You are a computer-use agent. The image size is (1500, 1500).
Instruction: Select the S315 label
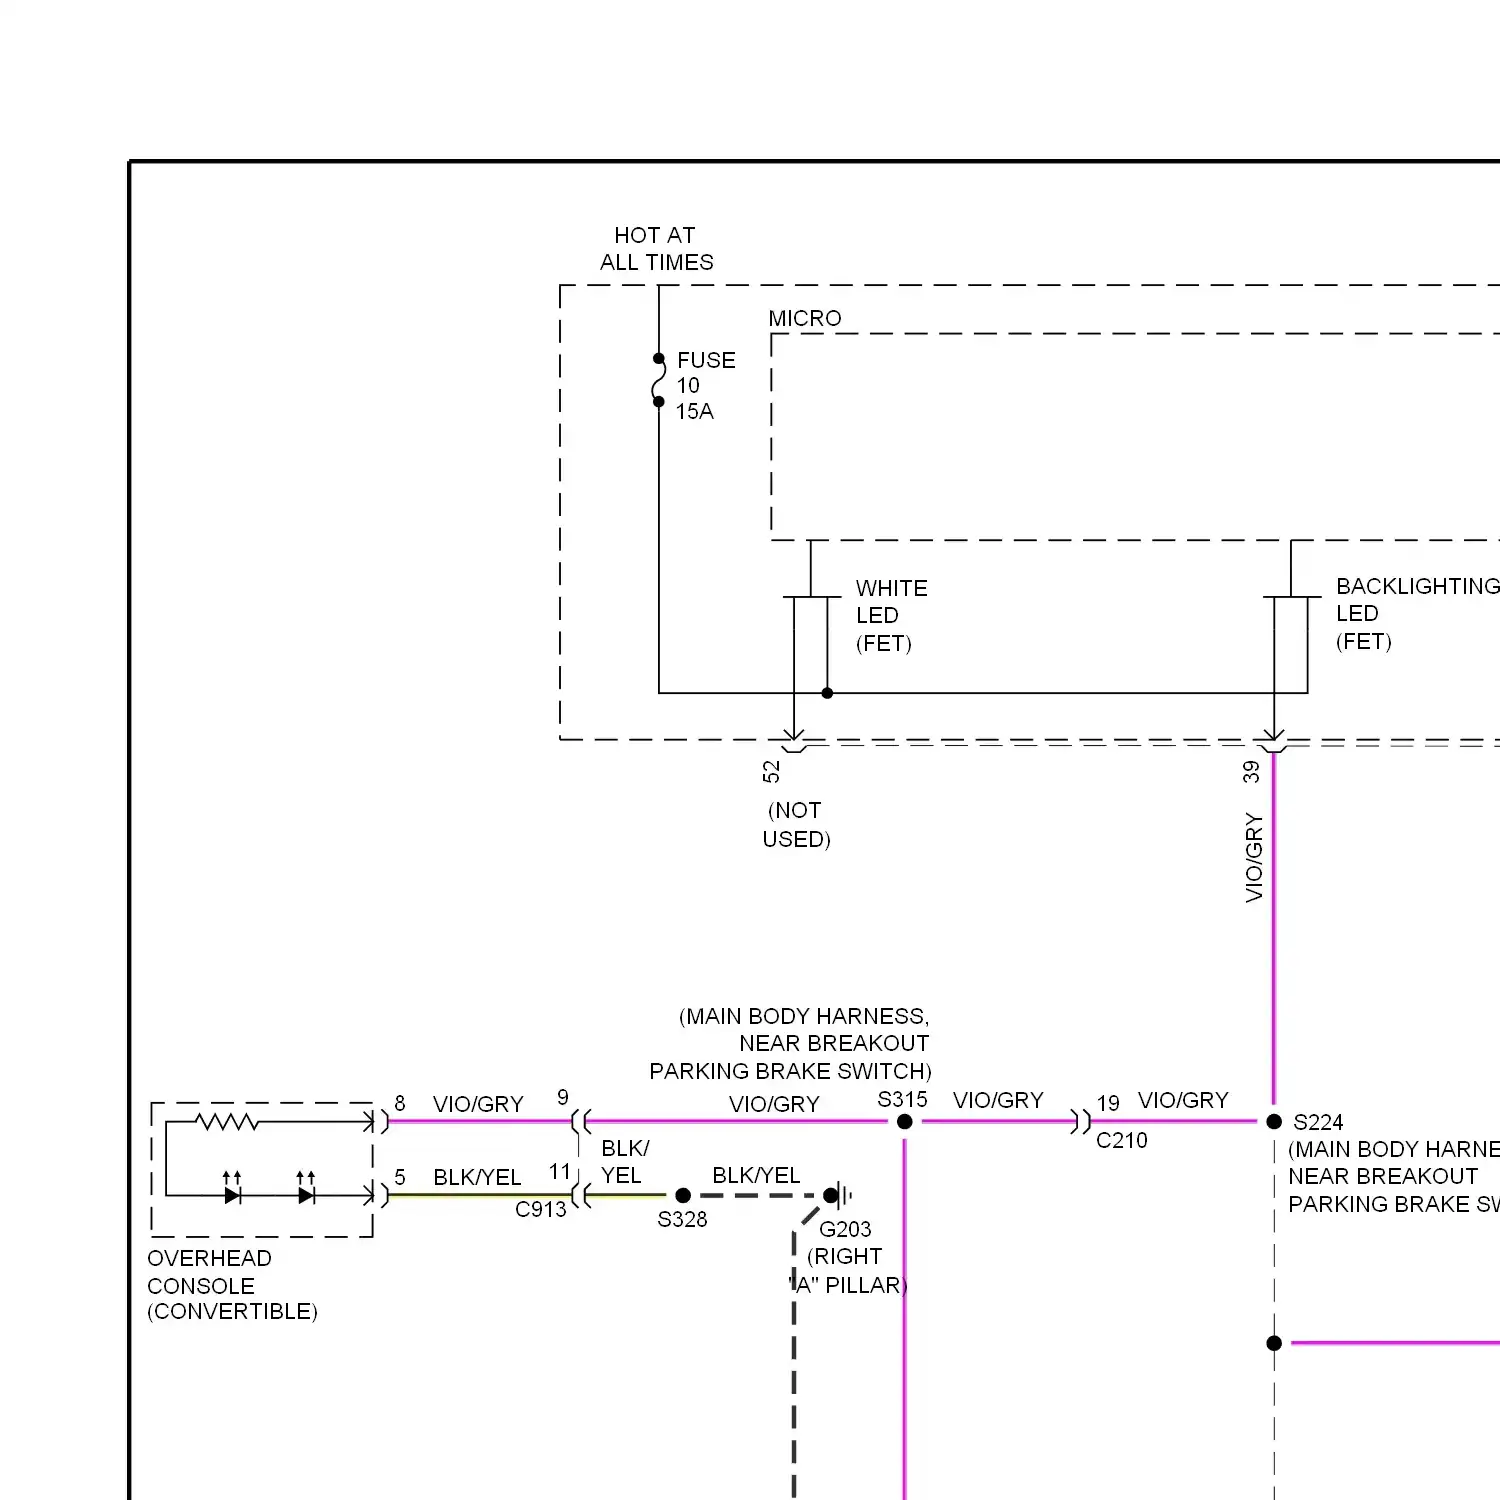click(x=903, y=1099)
